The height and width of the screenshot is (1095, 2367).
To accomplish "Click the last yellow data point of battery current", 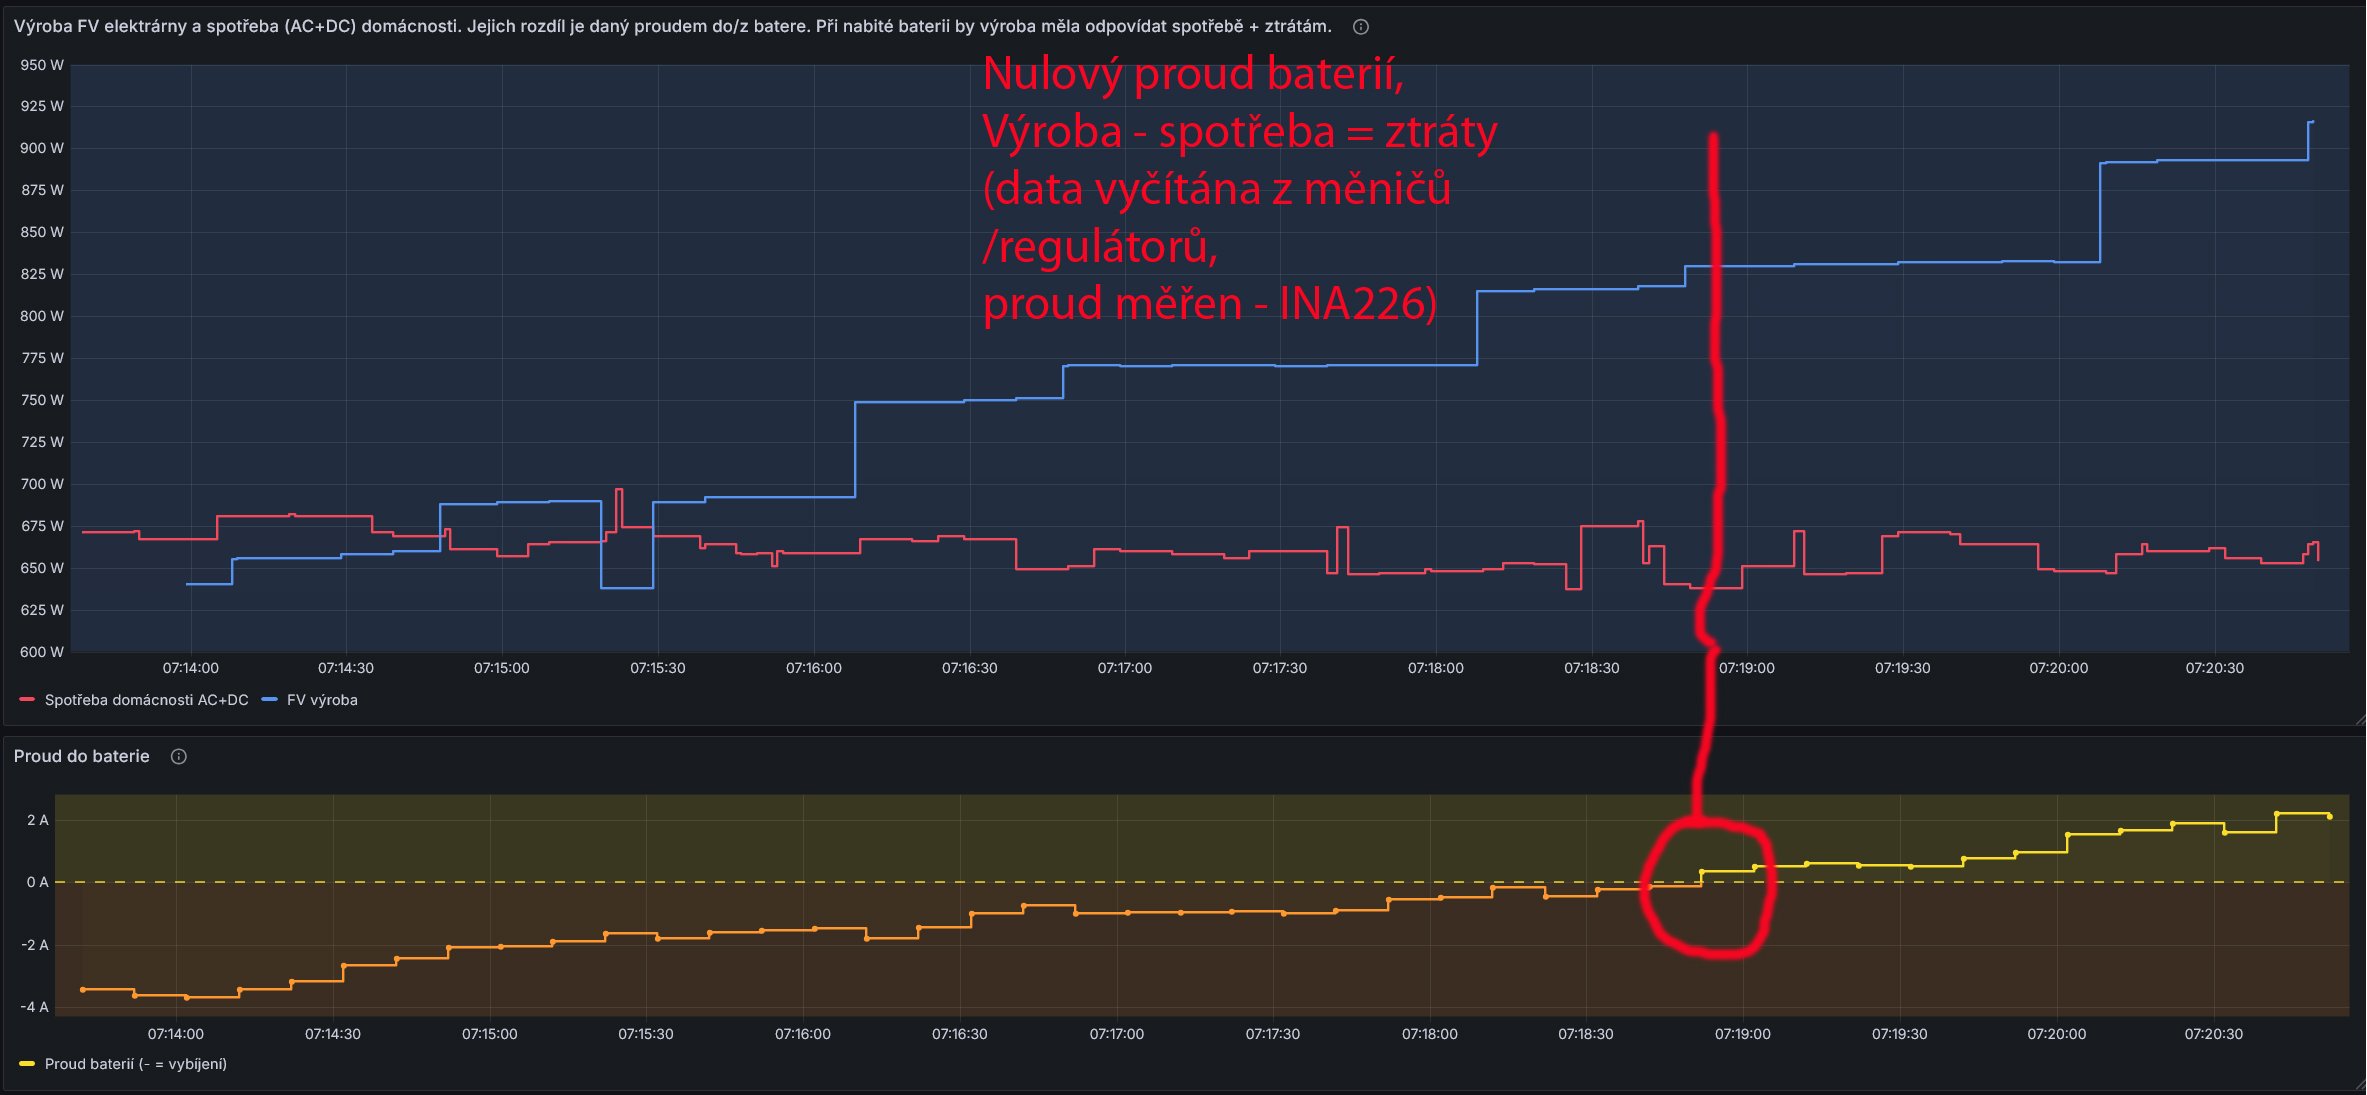I will click(x=2330, y=817).
